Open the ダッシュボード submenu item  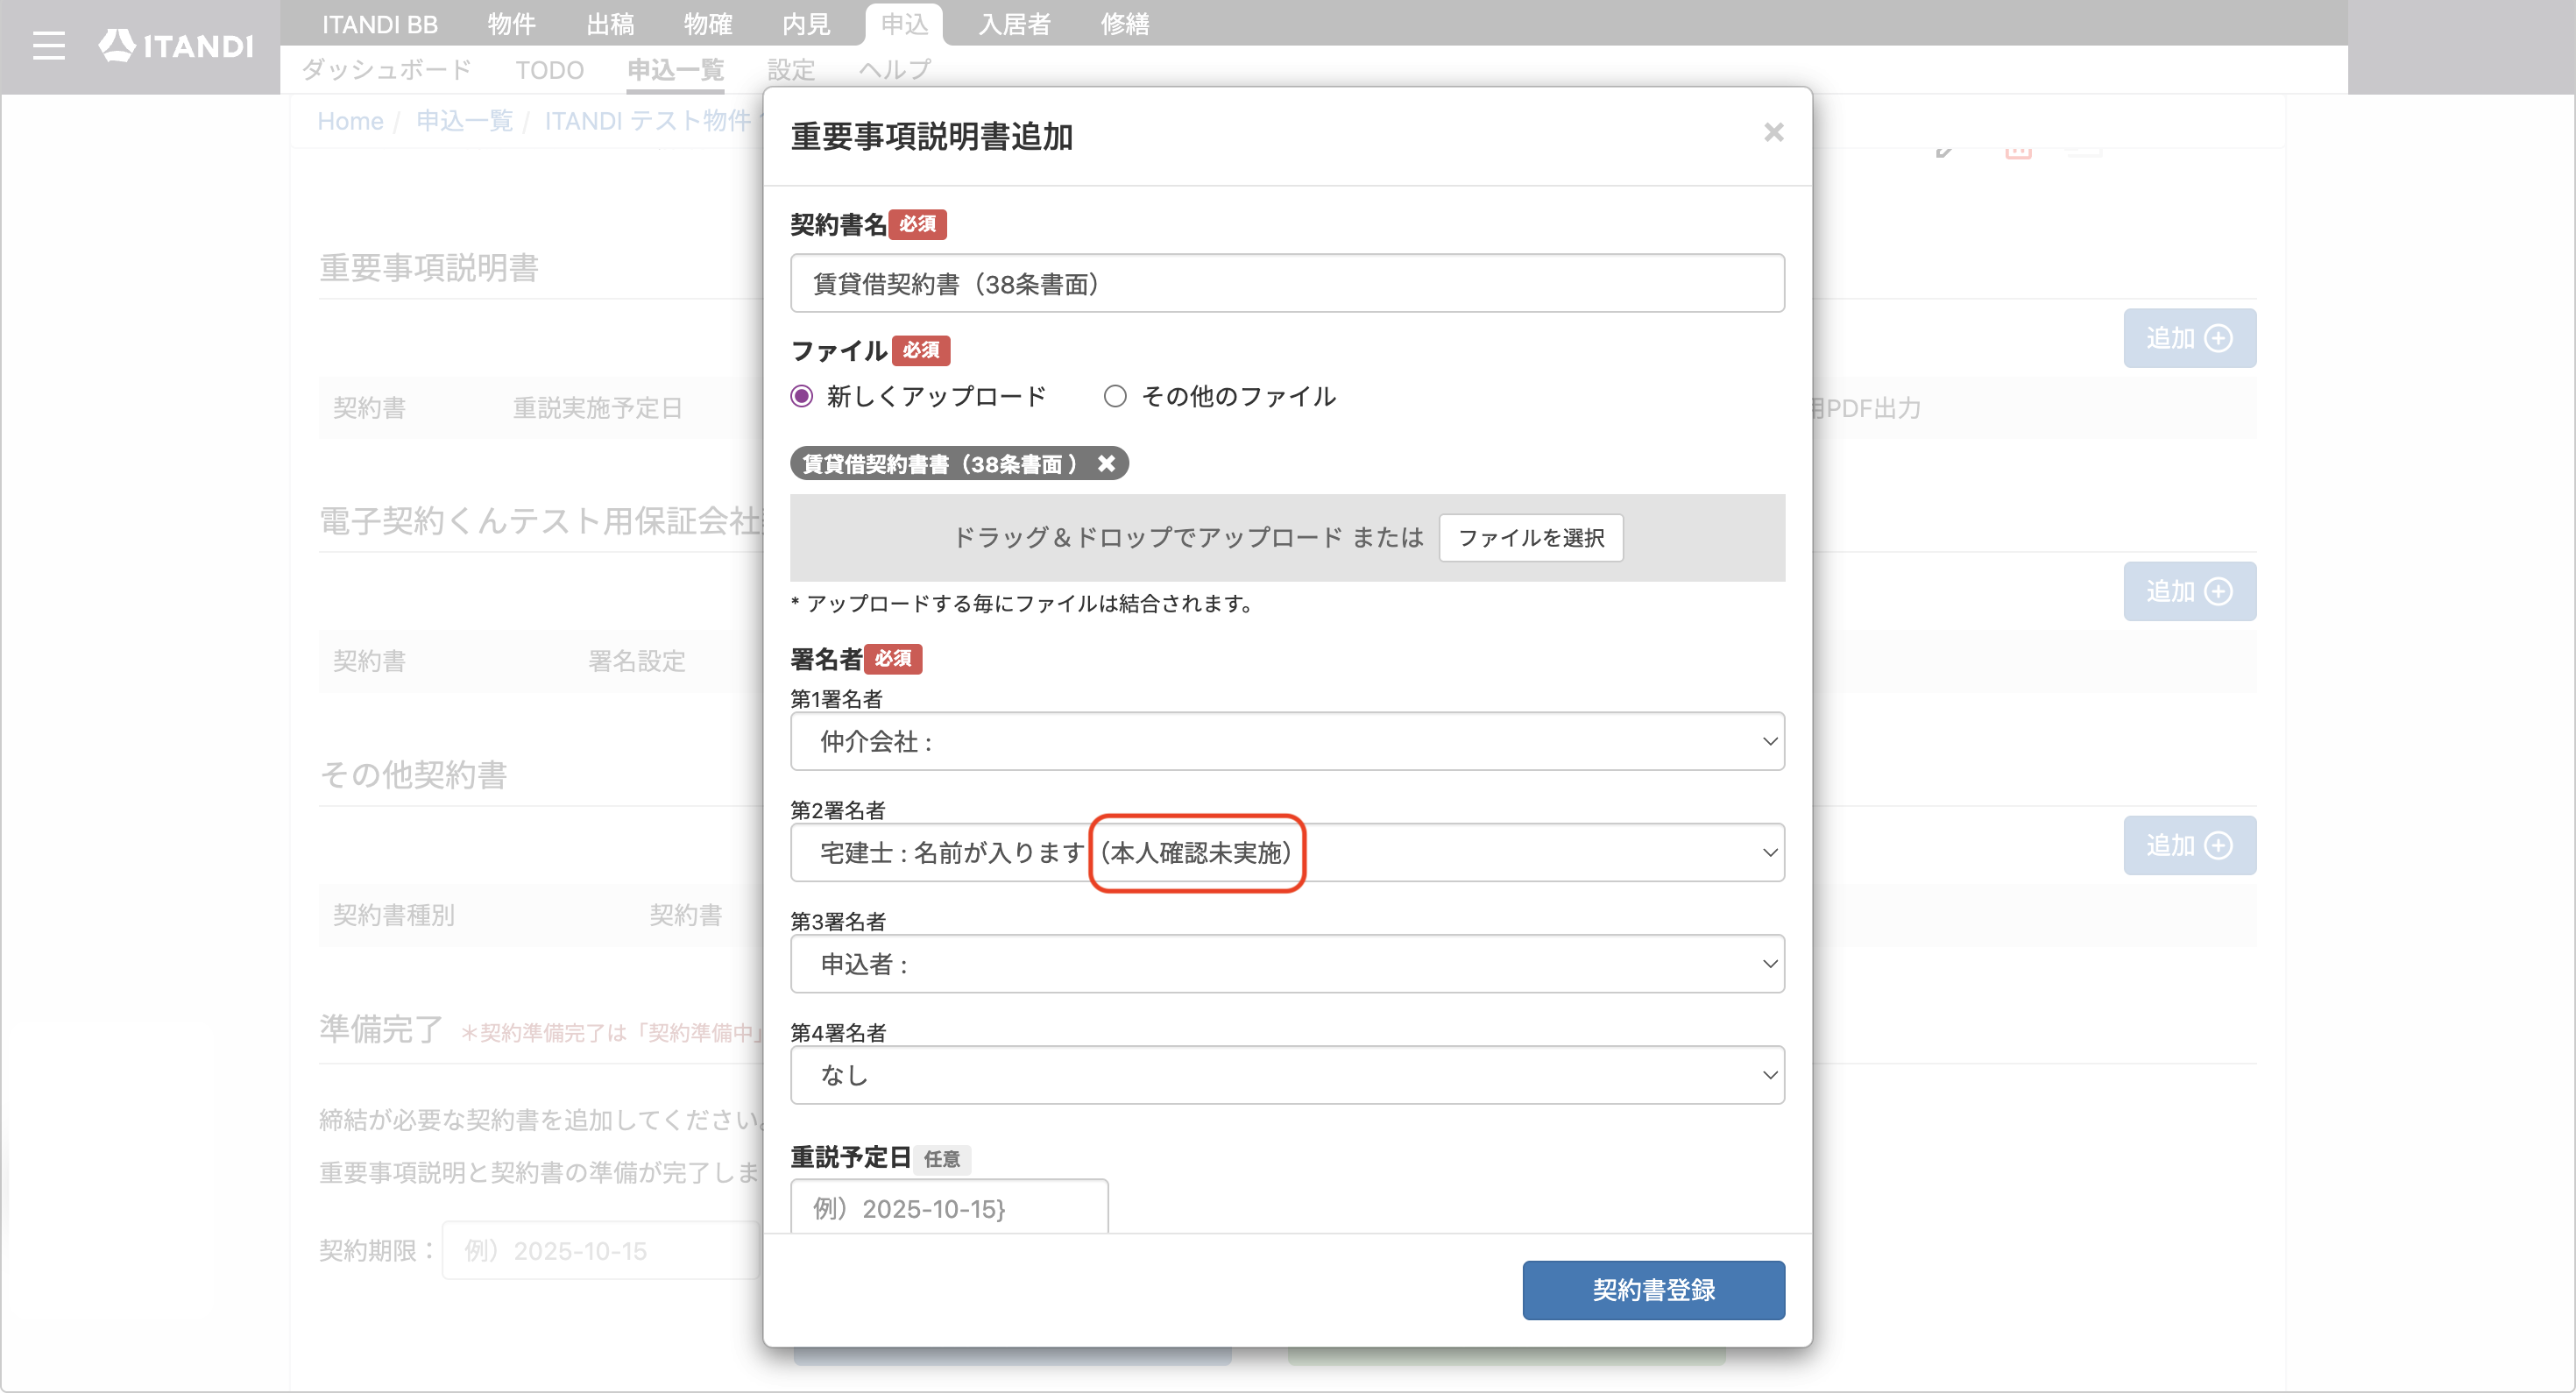click(x=386, y=70)
